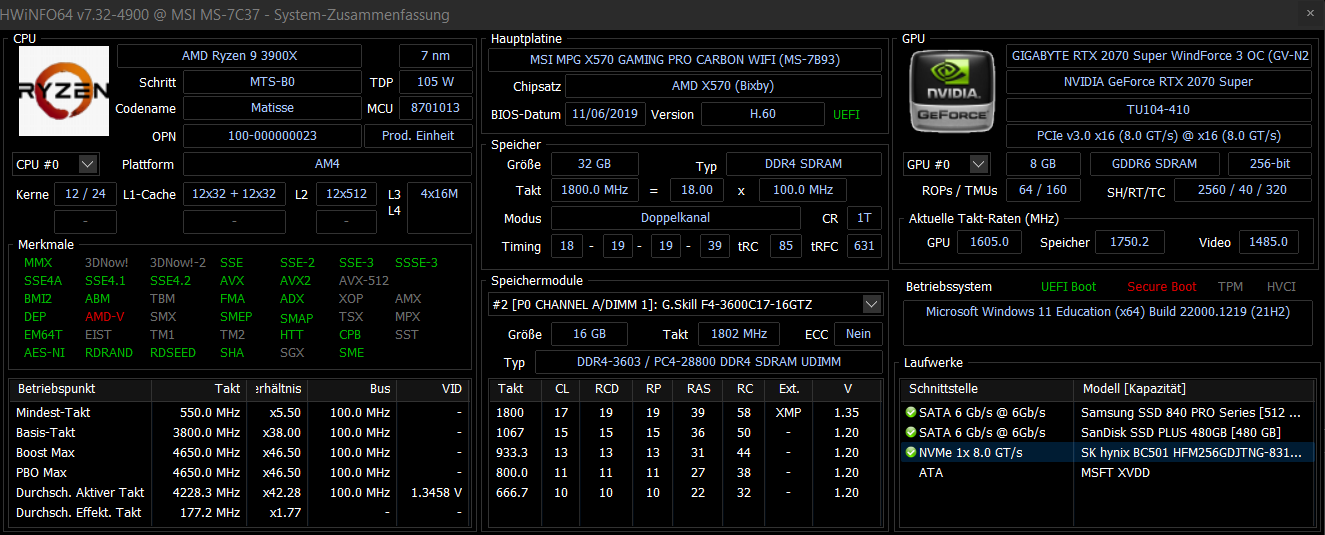This screenshot has height=535, width=1325.
Task: Click the MCU 8701013 field
Action: pos(435,108)
